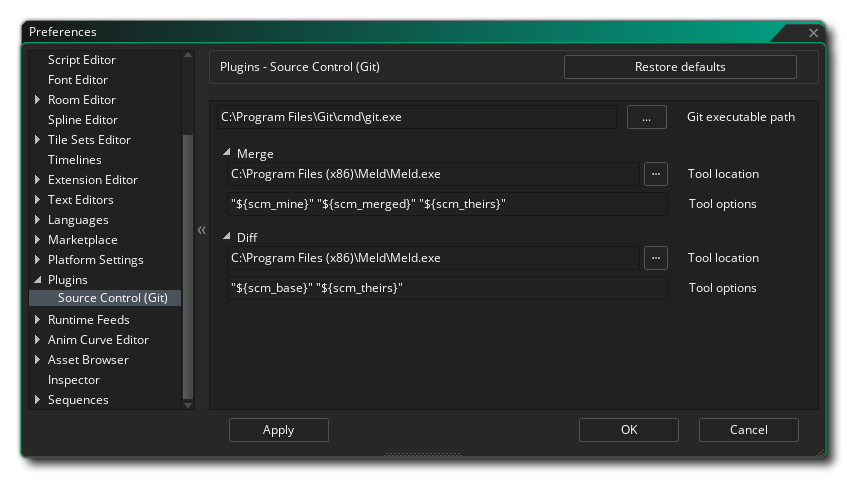Browse for the Diff tool location
Viewport: 847px width, 484px height.
[x=656, y=258]
